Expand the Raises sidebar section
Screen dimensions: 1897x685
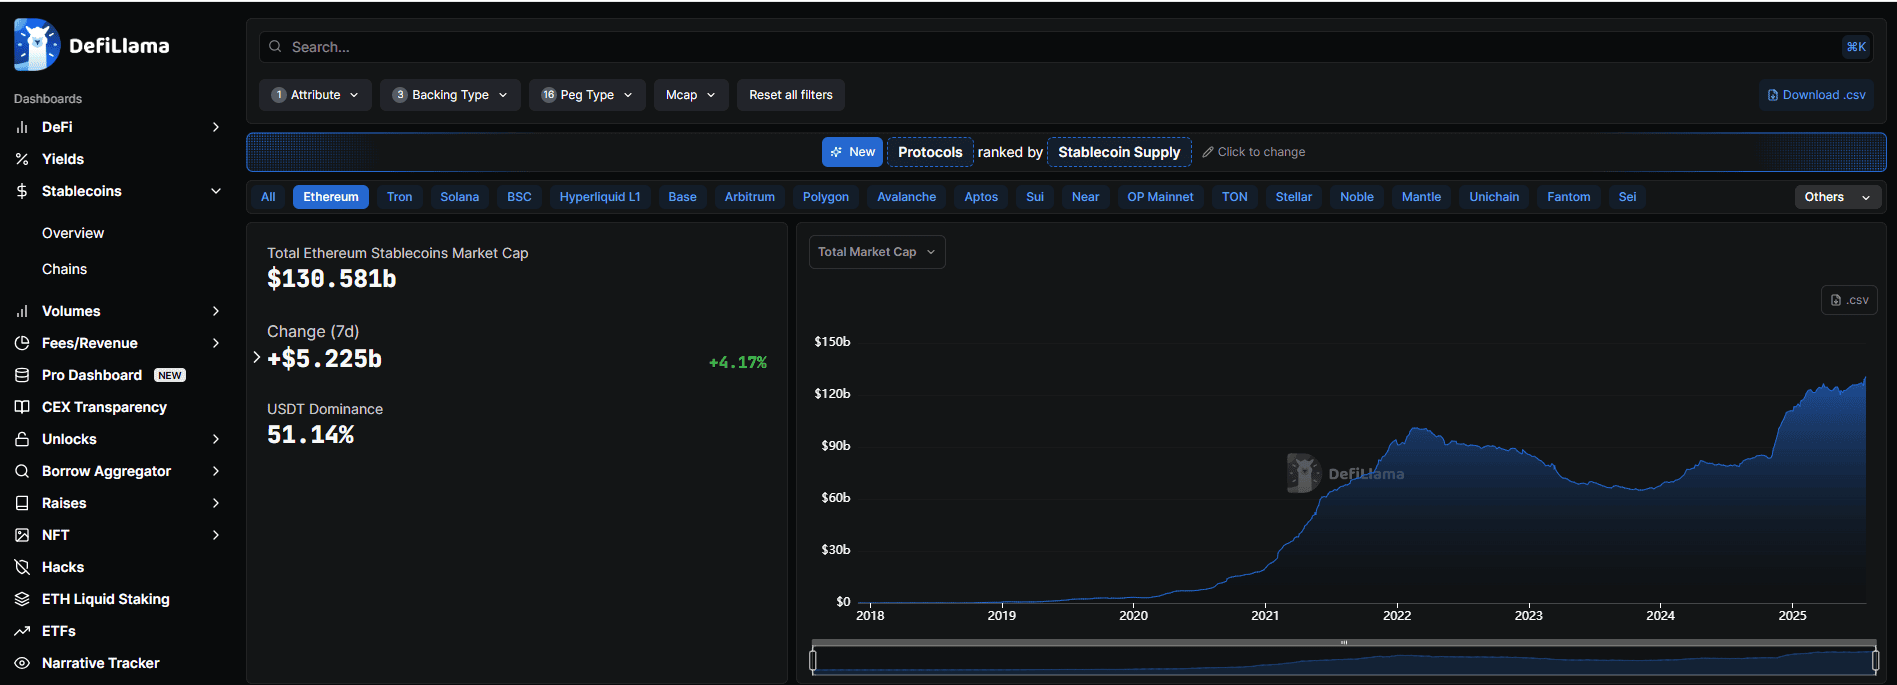(216, 503)
